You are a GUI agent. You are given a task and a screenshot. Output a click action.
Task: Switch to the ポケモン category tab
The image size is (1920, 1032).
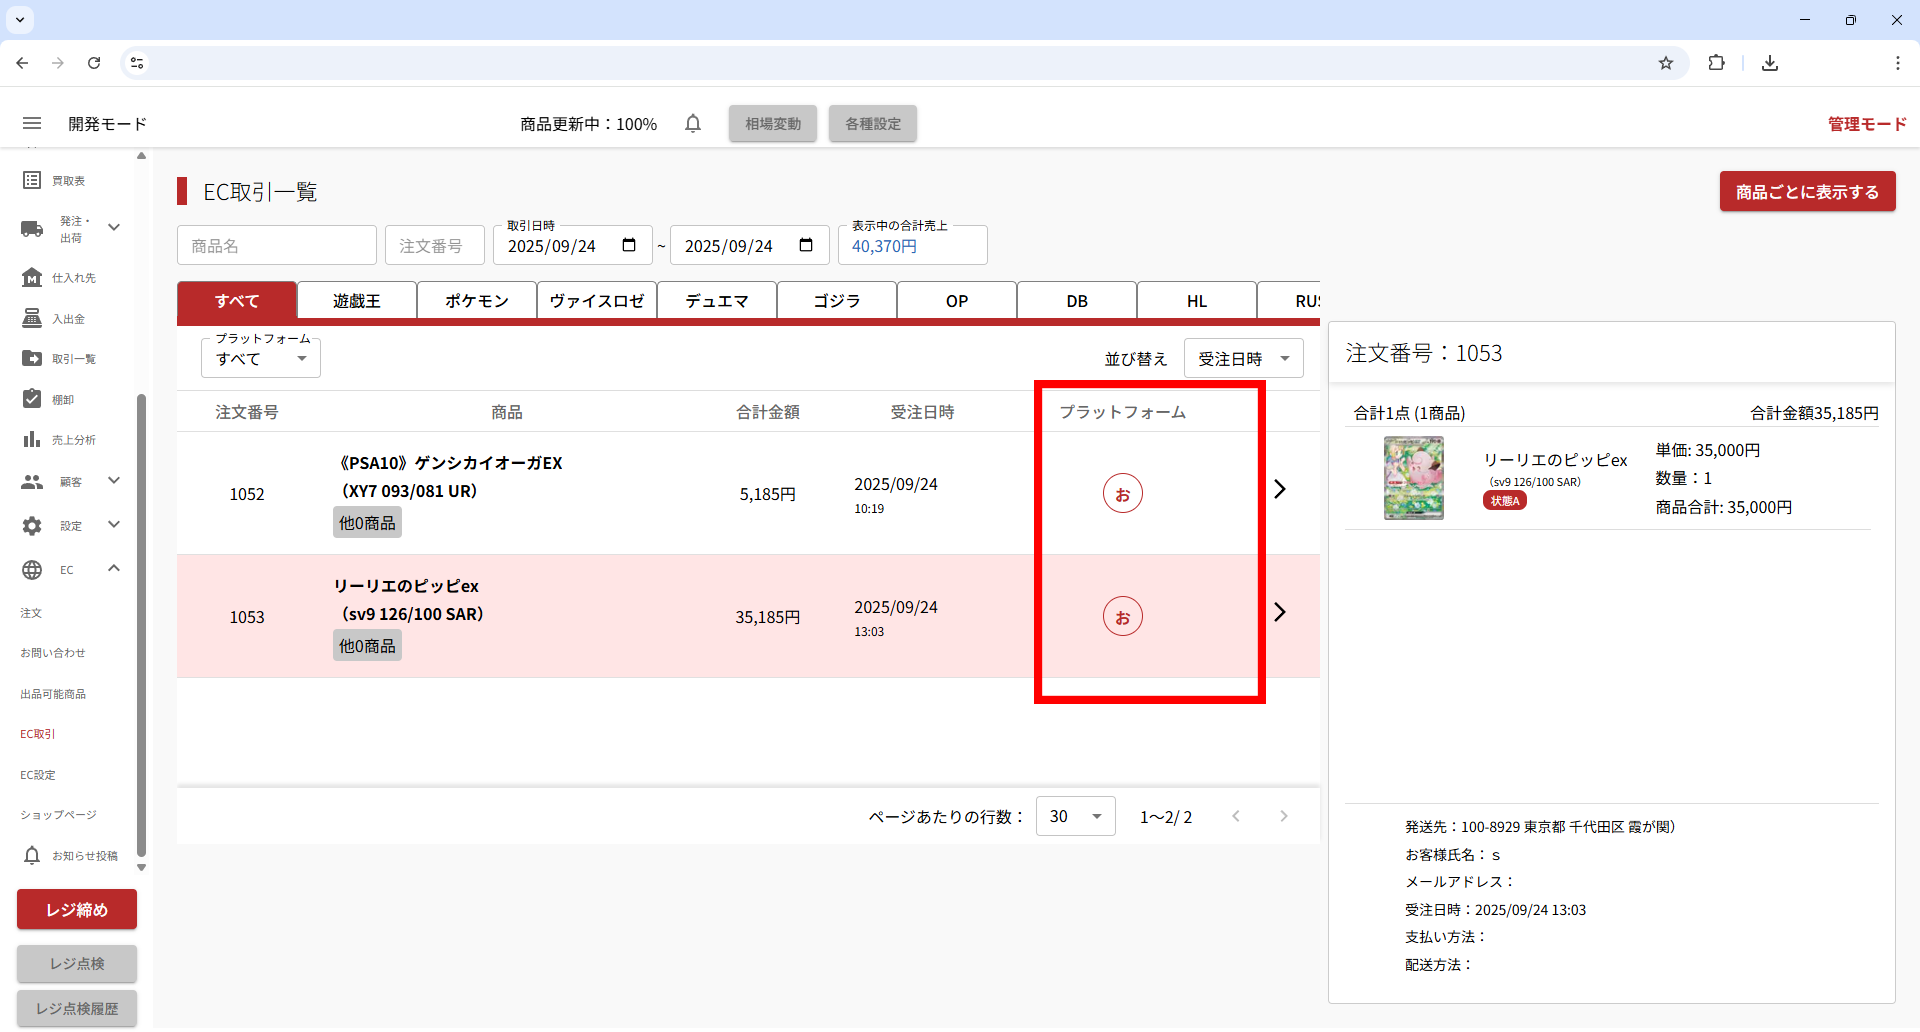pyautogui.click(x=477, y=301)
